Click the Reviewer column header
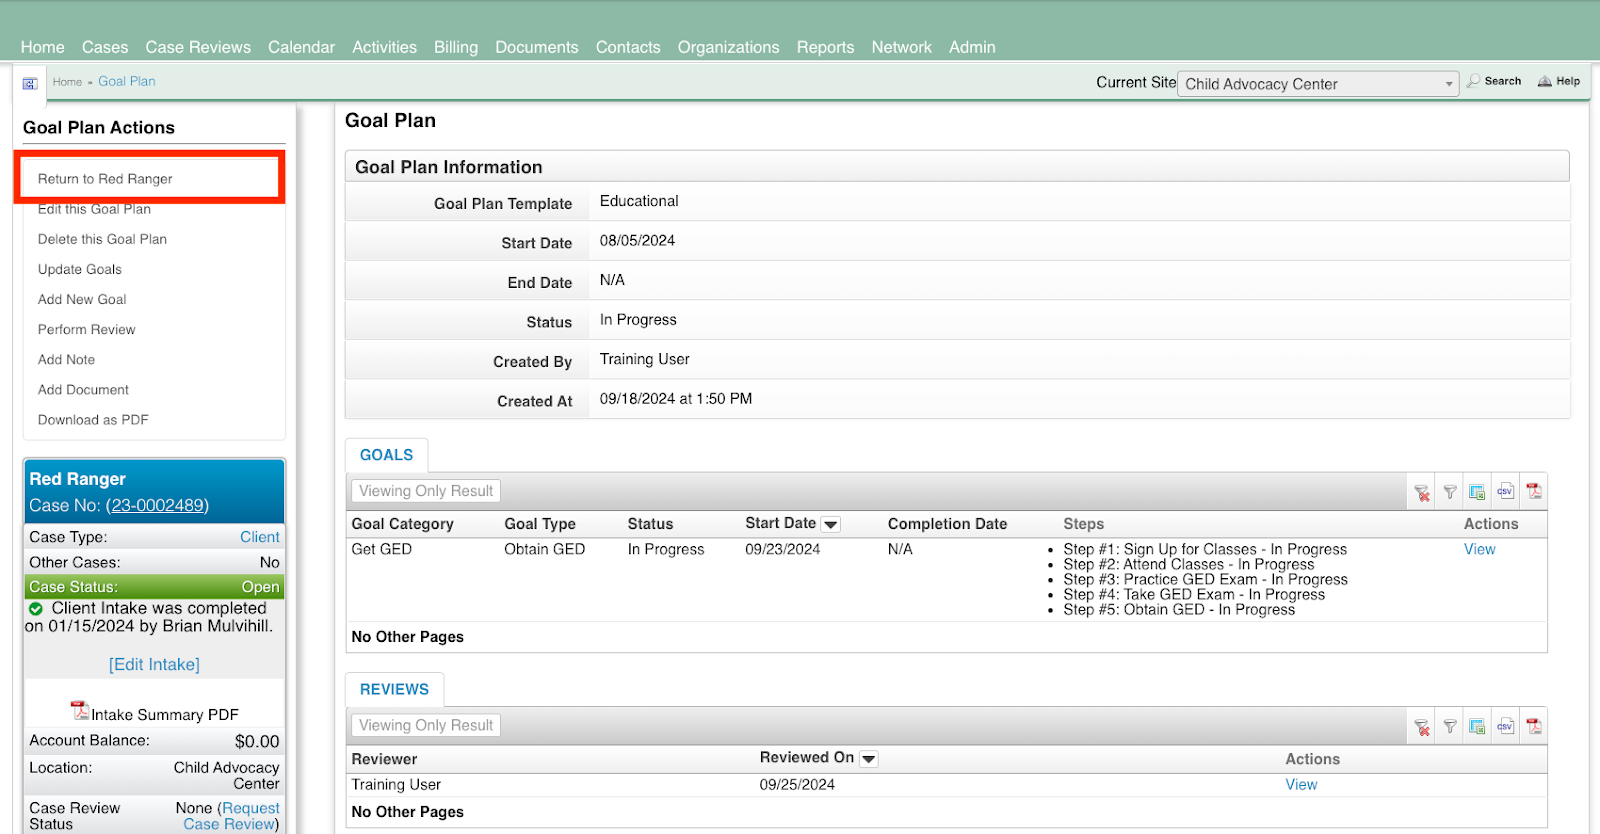Screen dimensions: 1600x834 384,759
